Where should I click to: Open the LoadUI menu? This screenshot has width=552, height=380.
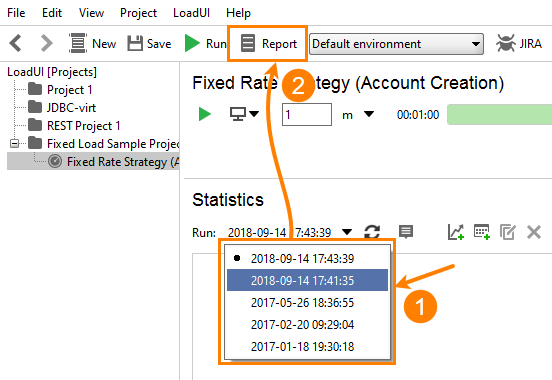[191, 13]
